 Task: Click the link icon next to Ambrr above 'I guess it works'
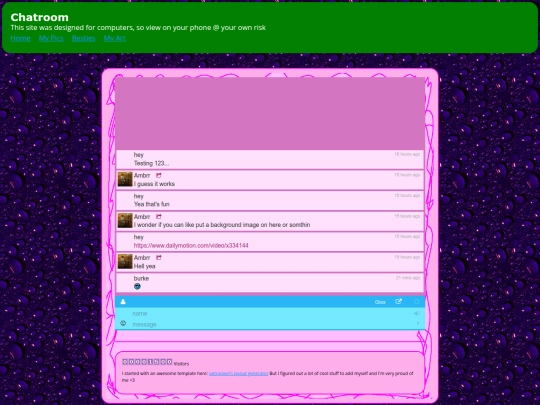point(158,175)
